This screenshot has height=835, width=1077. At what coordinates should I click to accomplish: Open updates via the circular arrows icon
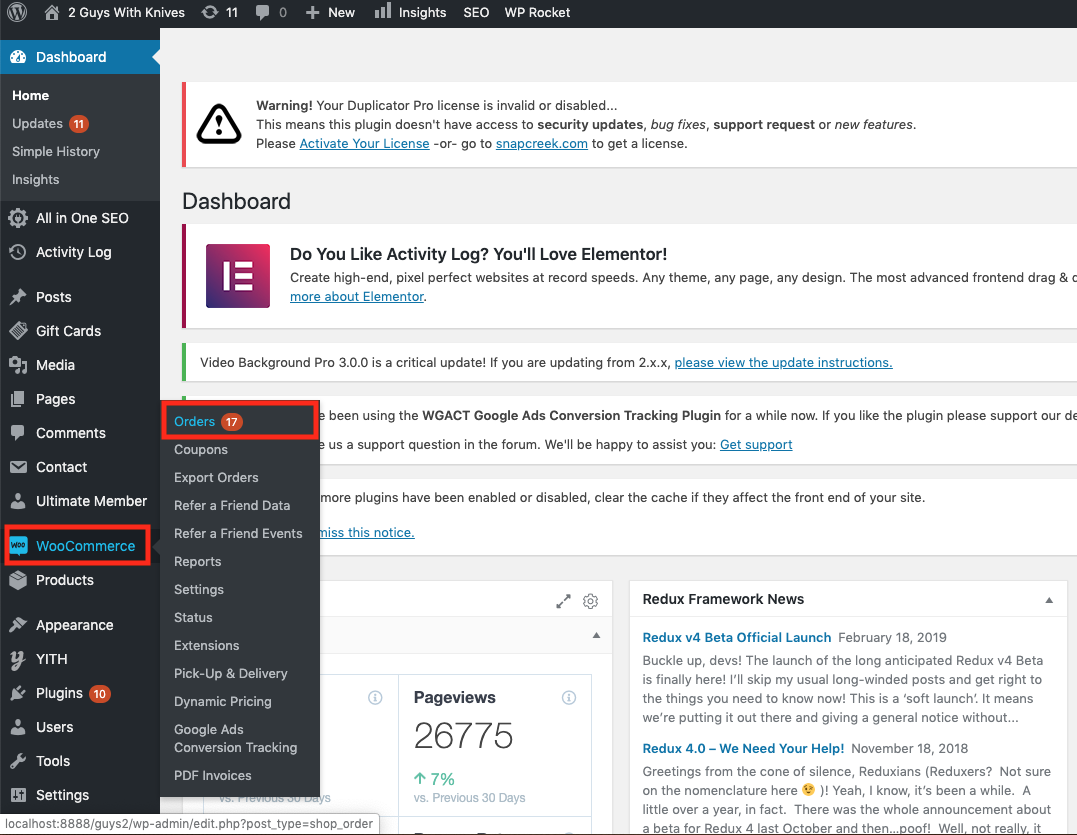click(x=210, y=13)
